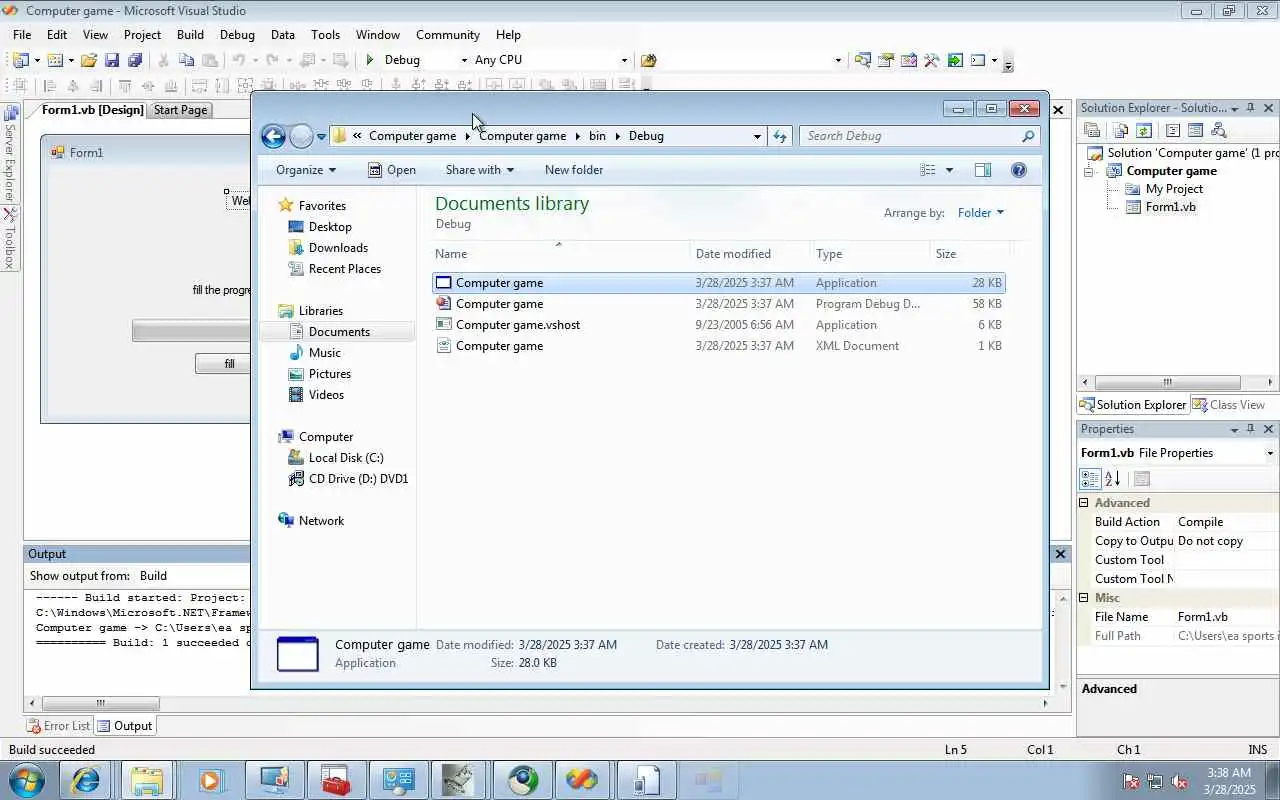Viewport: 1280px width, 800px height.
Task: Click Show All Files in Solution Explorer
Action: coord(1120,130)
